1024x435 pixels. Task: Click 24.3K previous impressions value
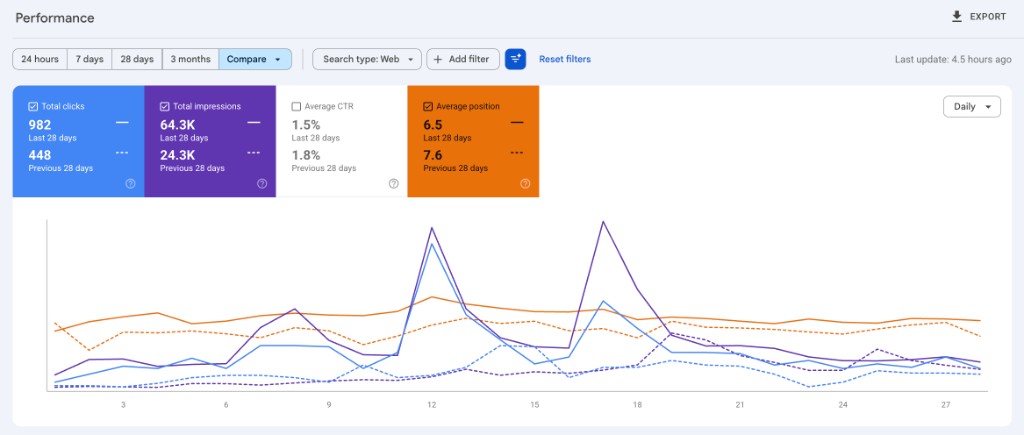point(178,155)
